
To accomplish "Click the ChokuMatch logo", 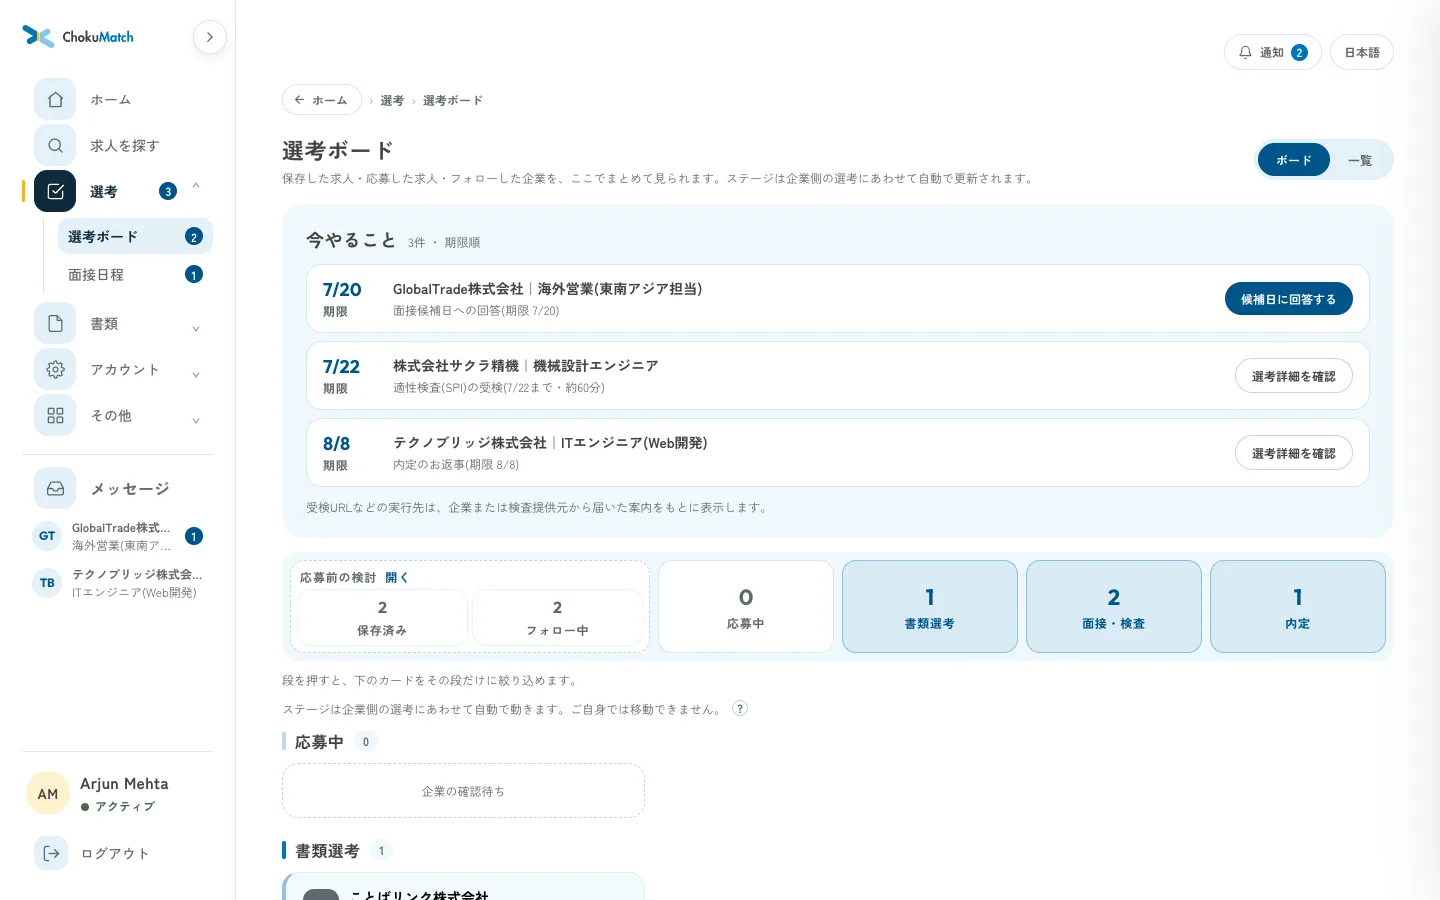I will [78, 37].
